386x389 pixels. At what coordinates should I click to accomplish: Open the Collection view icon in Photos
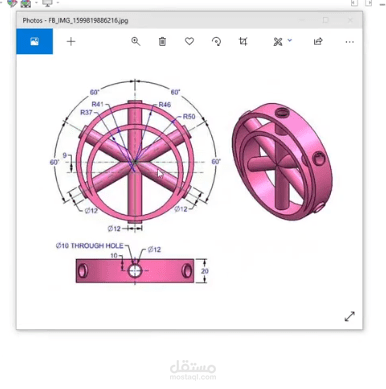34,41
